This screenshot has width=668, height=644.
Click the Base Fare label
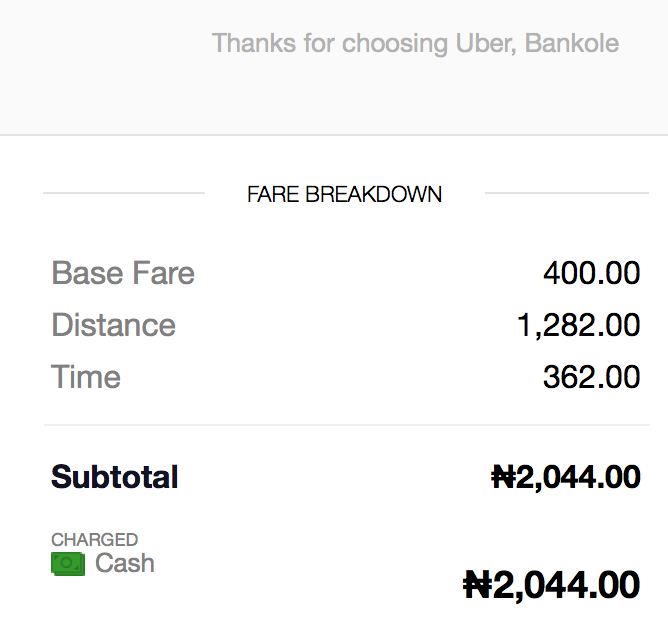(x=123, y=274)
